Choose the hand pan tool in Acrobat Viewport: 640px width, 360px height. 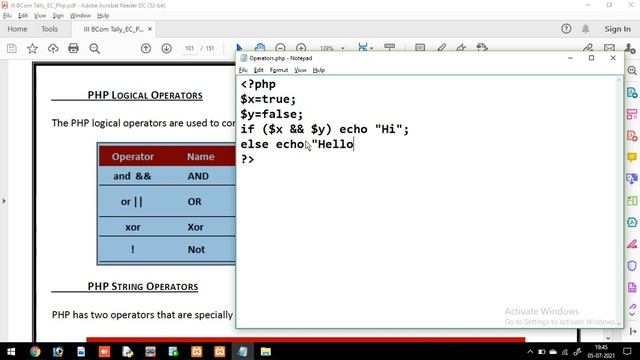(x=260, y=47)
